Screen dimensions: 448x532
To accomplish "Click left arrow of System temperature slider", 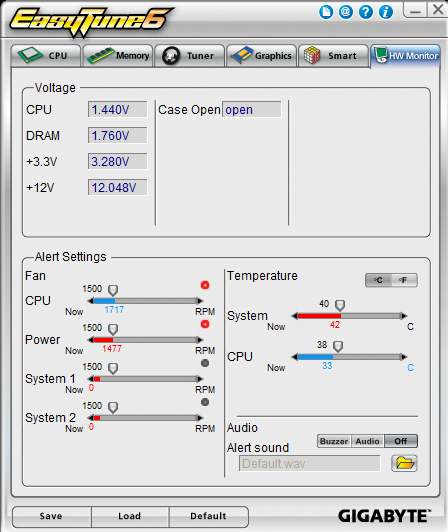I will [x=295, y=316].
